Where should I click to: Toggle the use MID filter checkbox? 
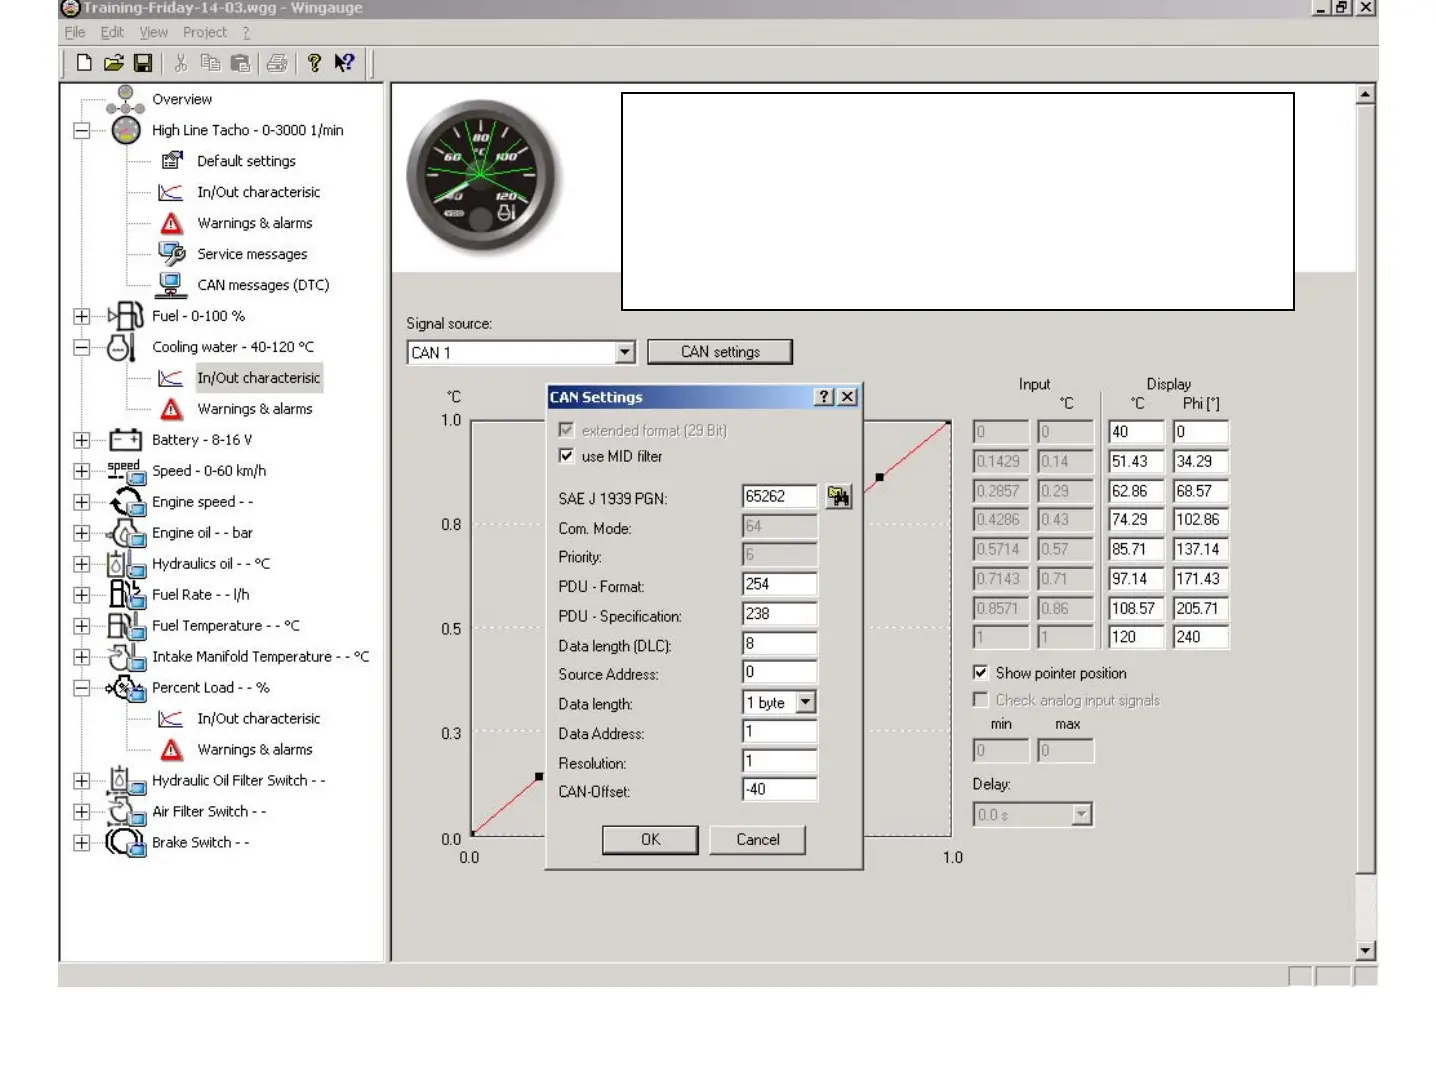click(567, 456)
